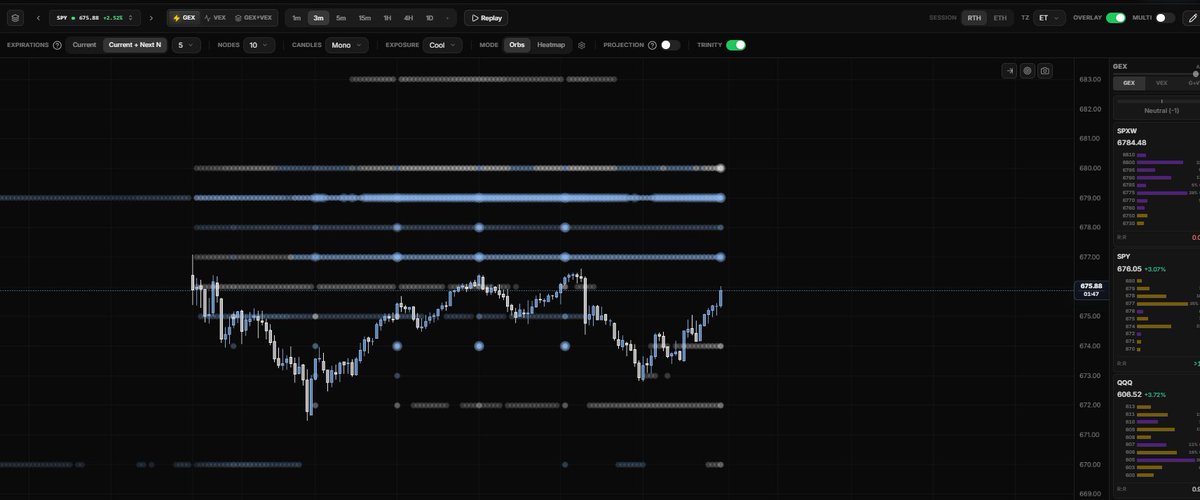Select GEX tab in right sidebar
Image resolution: width=1200 pixels, height=500 pixels.
(1129, 83)
